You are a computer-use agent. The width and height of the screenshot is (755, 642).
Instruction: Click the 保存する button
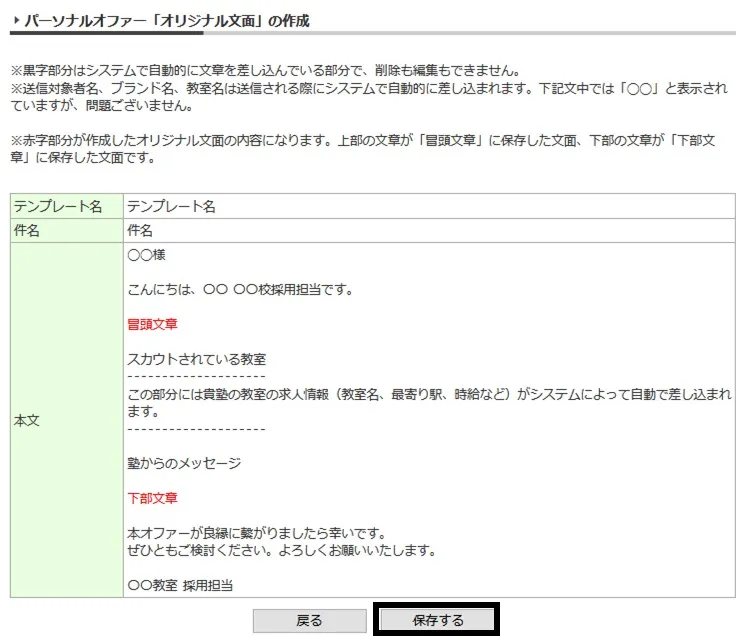click(437, 620)
